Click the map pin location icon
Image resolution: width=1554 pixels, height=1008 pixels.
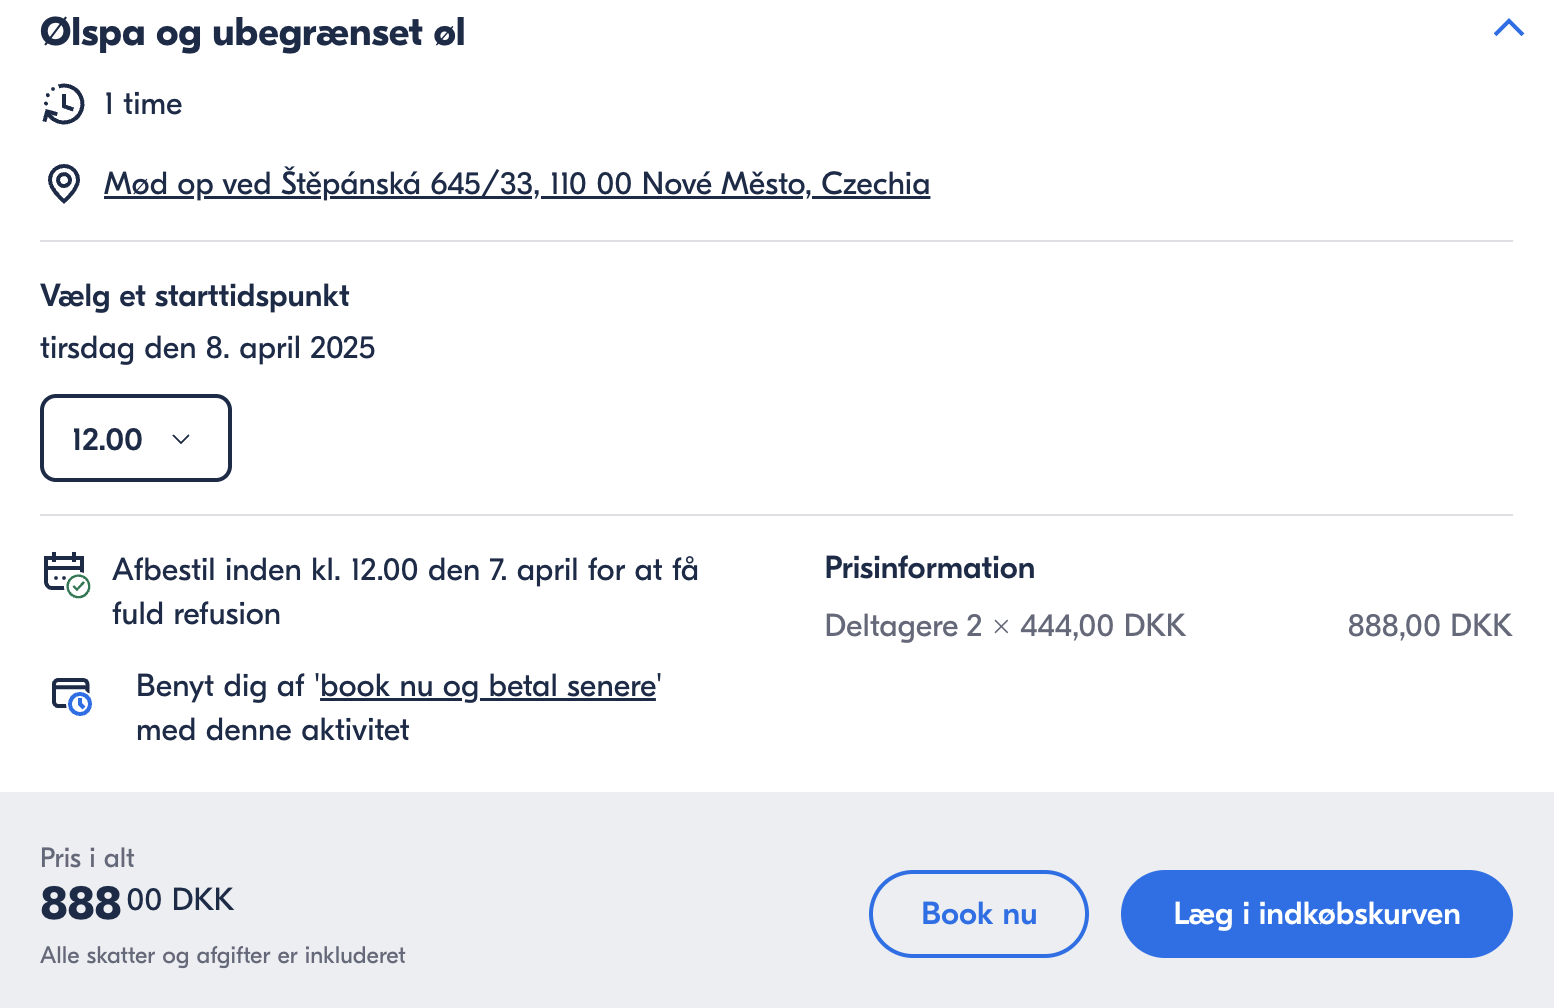tap(64, 184)
